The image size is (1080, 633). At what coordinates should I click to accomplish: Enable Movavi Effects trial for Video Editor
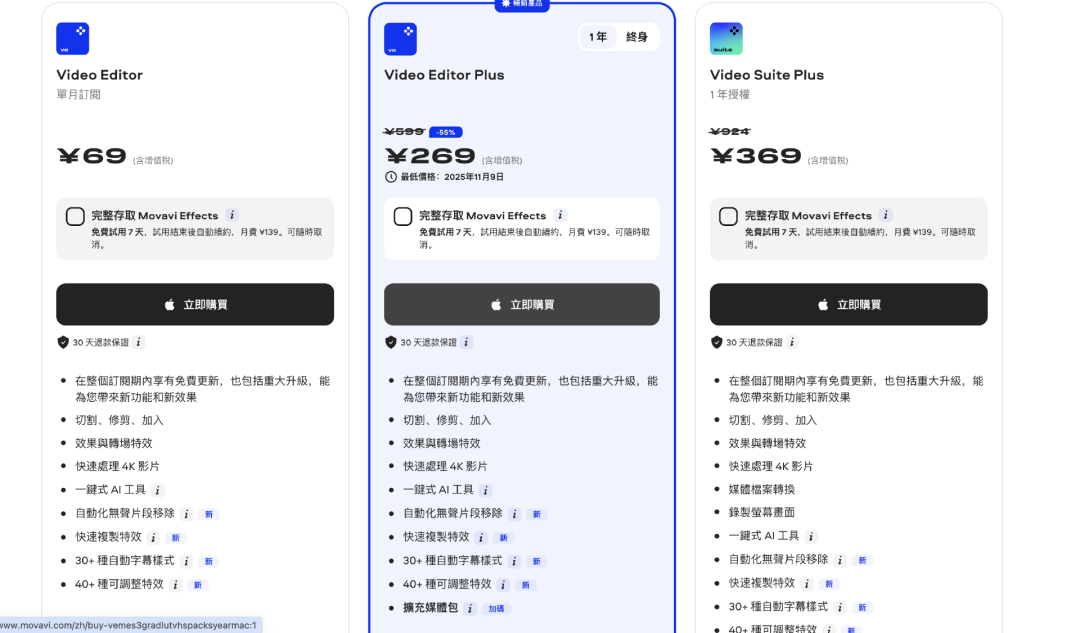[75, 215]
